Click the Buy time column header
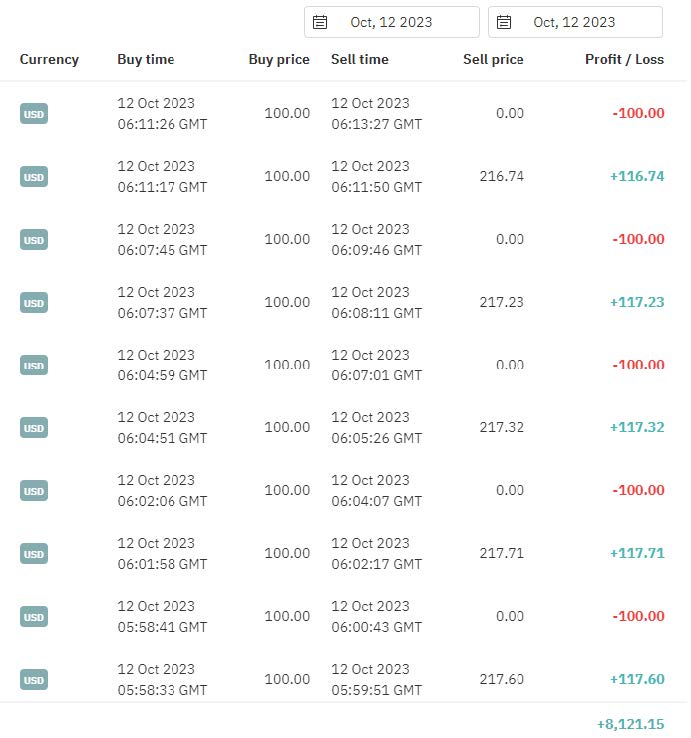The image size is (691, 738). point(146,59)
